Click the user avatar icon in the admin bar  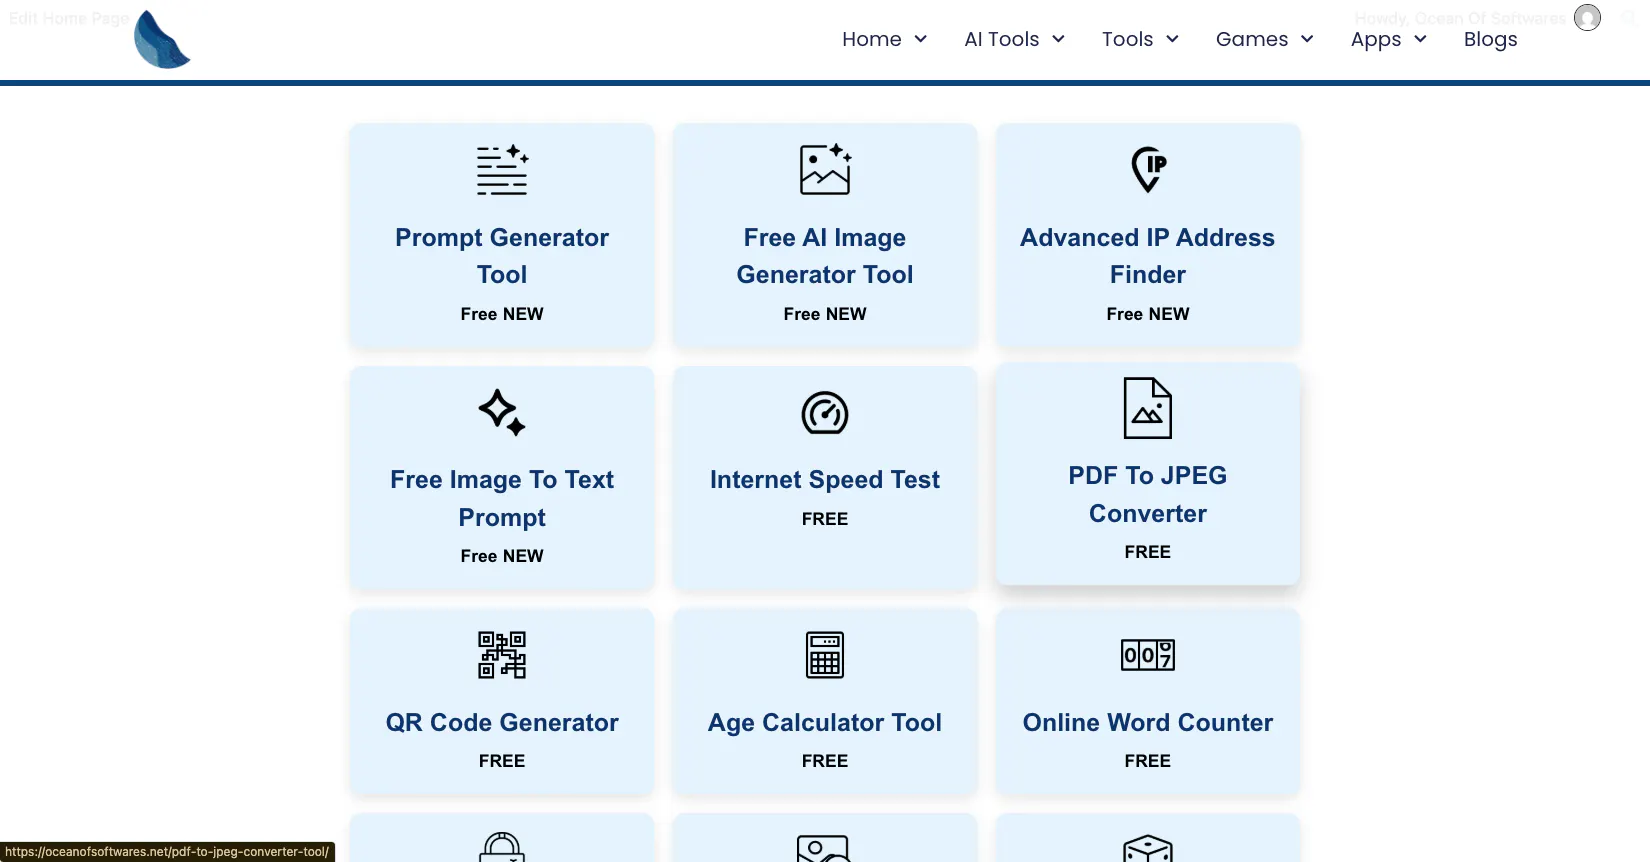[1587, 18]
